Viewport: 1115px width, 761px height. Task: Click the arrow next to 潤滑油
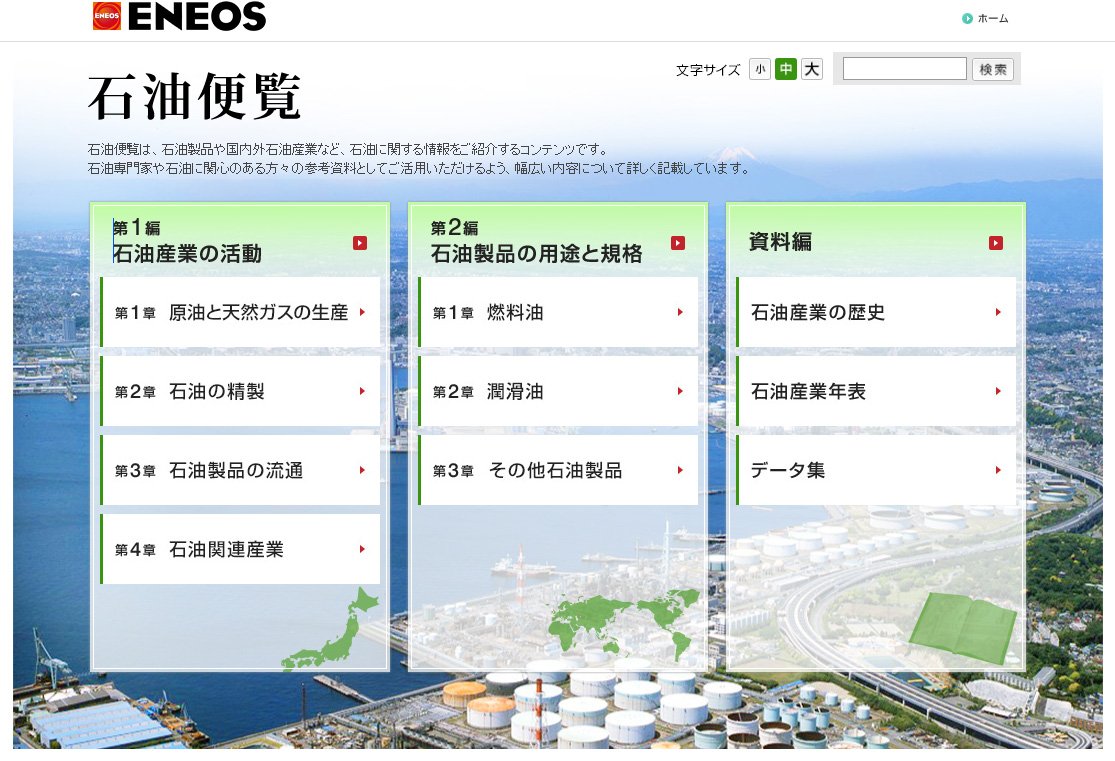tap(680, 391)
